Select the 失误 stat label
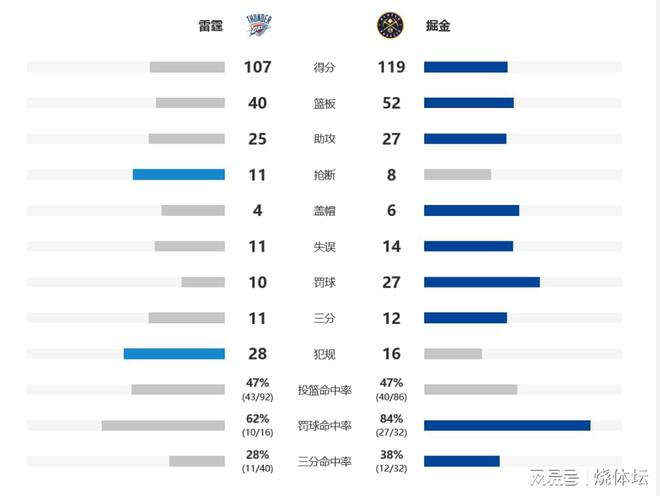This screenshot has width=660, height=496. [324, 246]
